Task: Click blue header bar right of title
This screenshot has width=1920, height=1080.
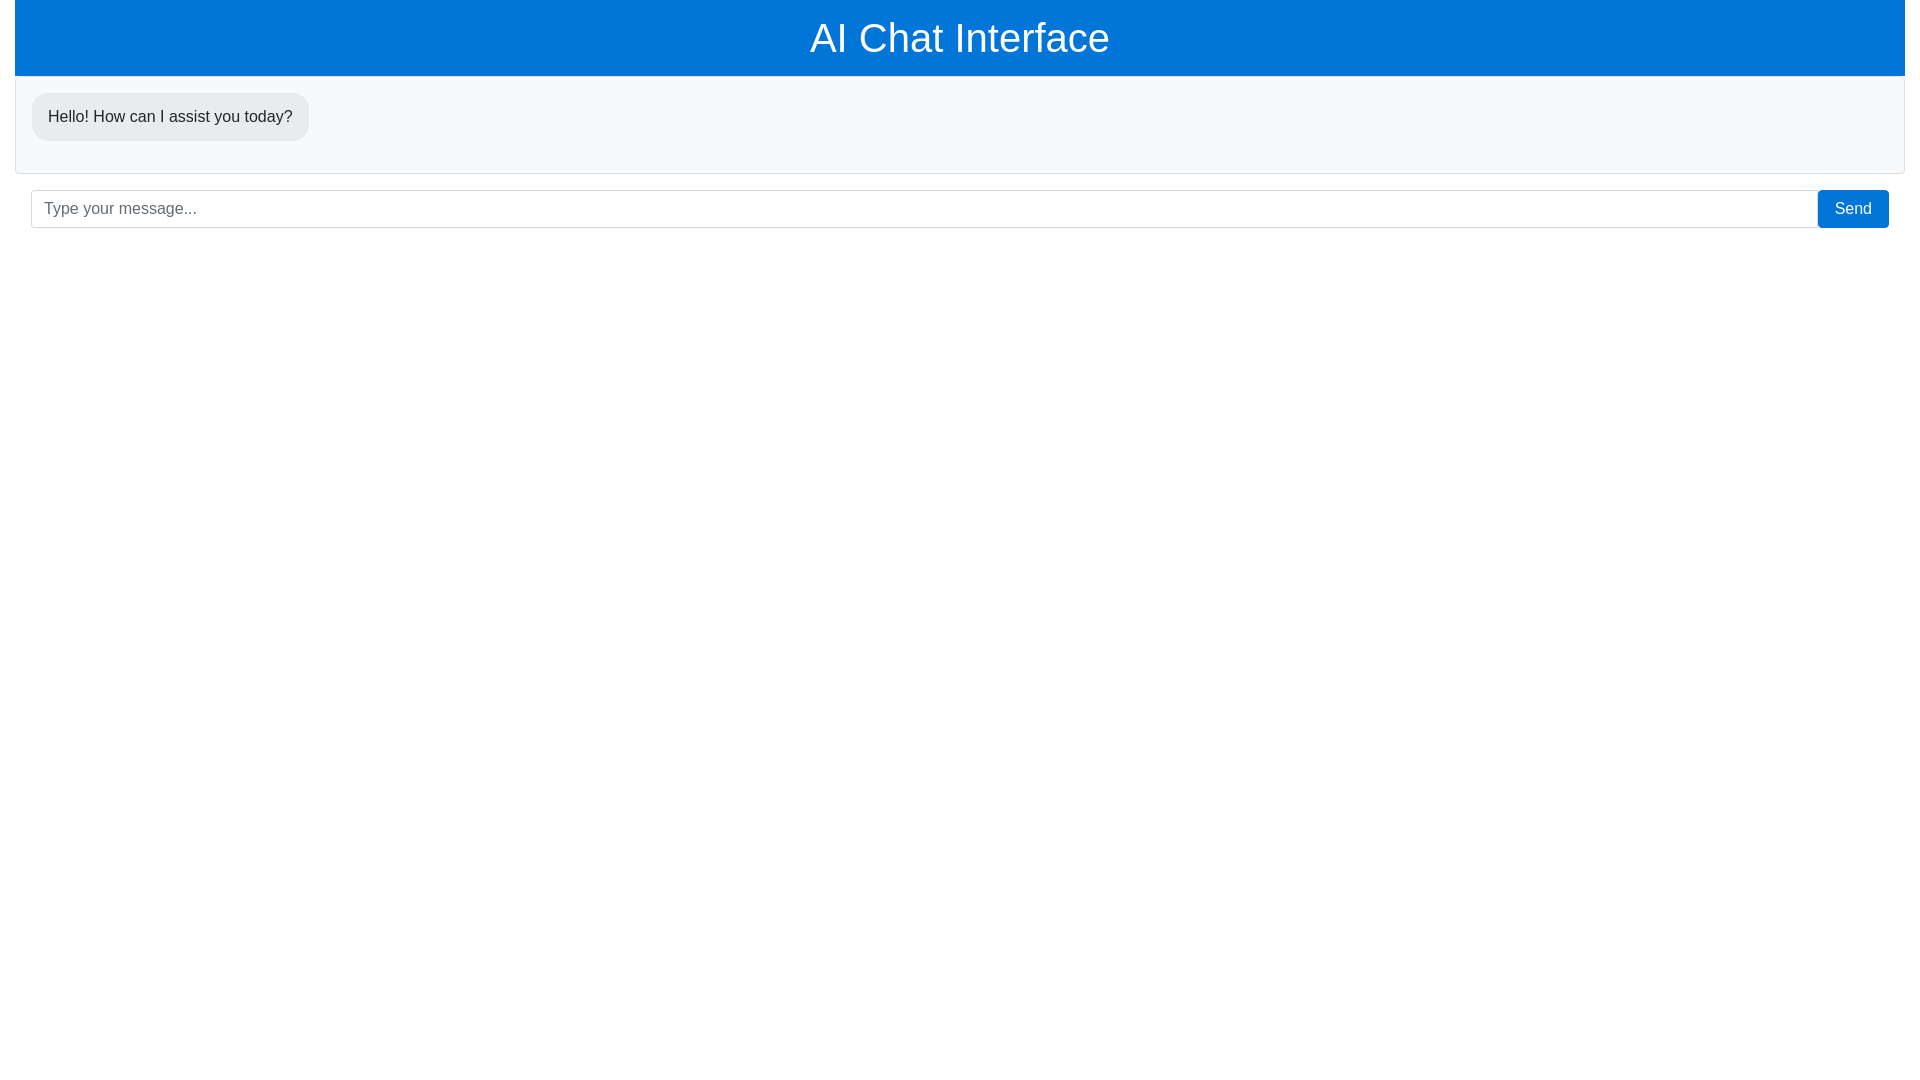Action: tap(1500, 38)
